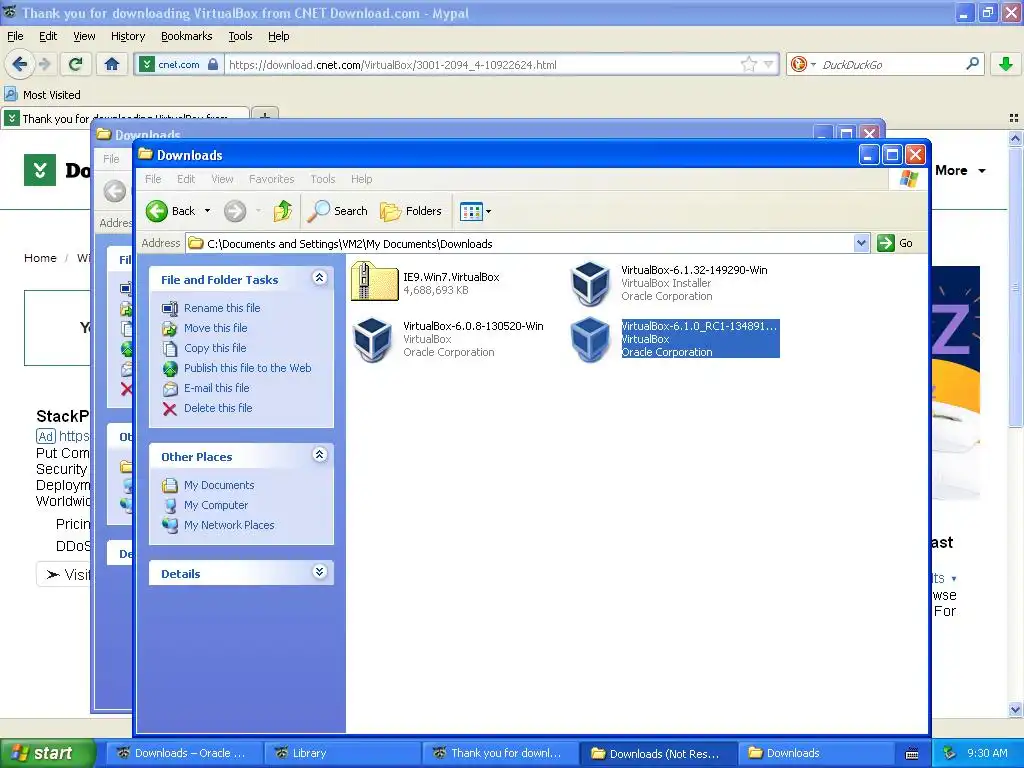Click the Mypal browser forward arrow
The height and width of the screenshot is (768, 1024).
coord(44,64)
